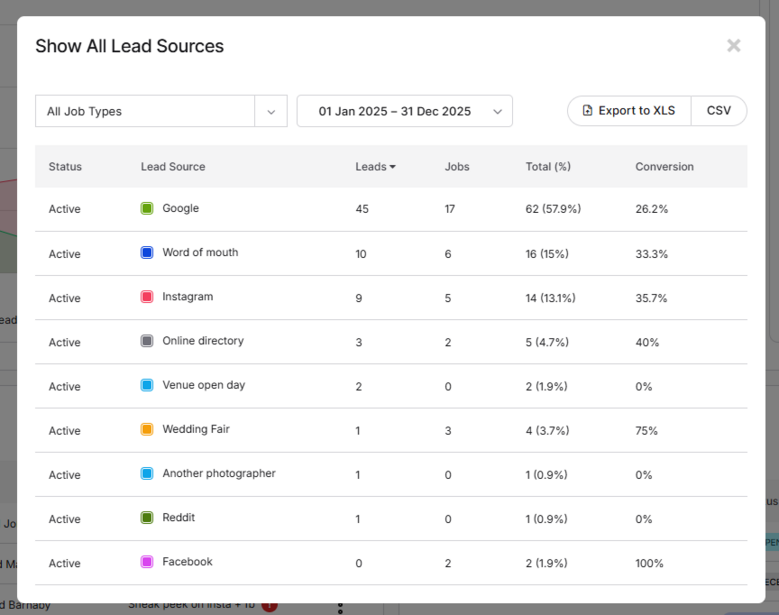779x615 pixels.
Task: Click the Active status in Reddit row
Action: [65, 520]
